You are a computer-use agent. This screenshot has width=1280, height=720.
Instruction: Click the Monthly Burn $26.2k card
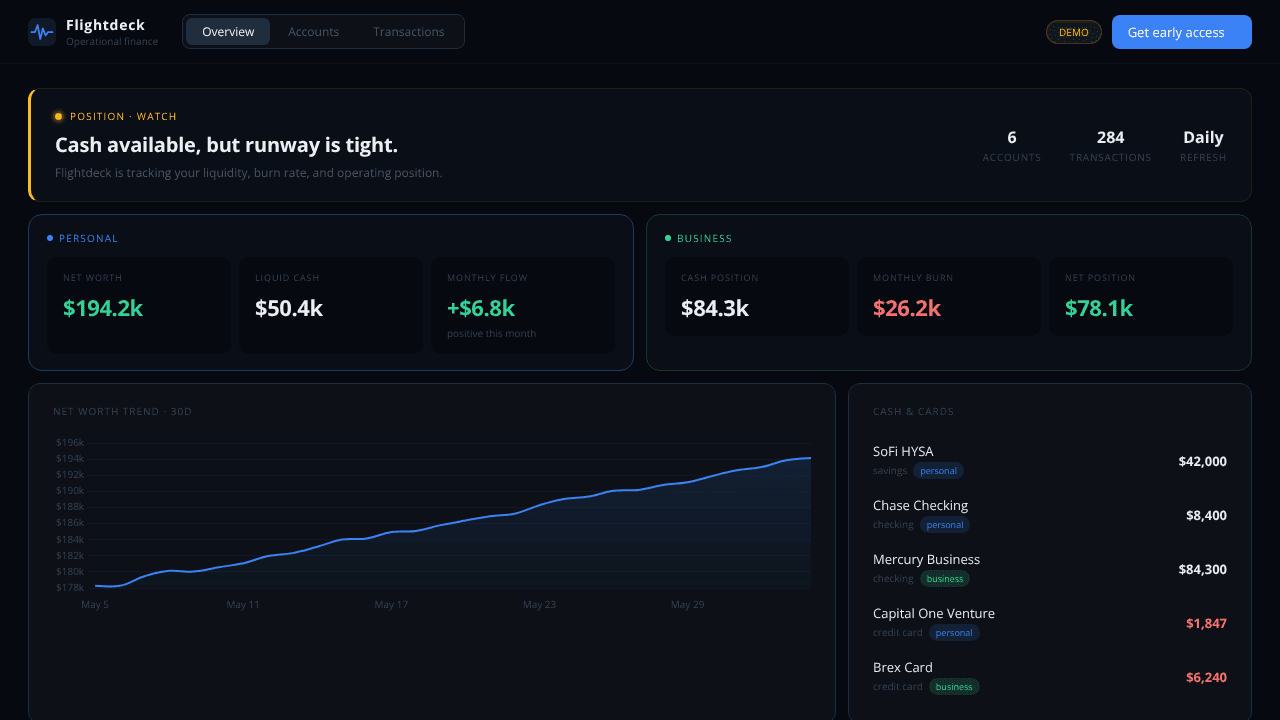coord(949,296)
